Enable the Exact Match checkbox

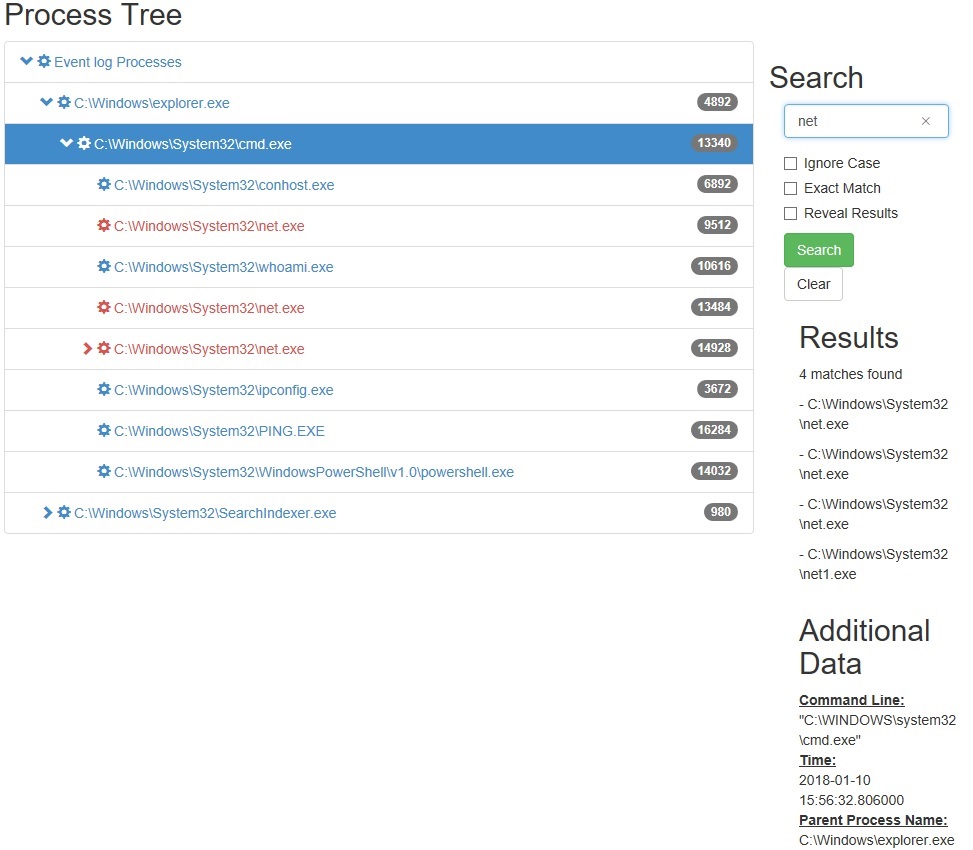click(790, 188)
